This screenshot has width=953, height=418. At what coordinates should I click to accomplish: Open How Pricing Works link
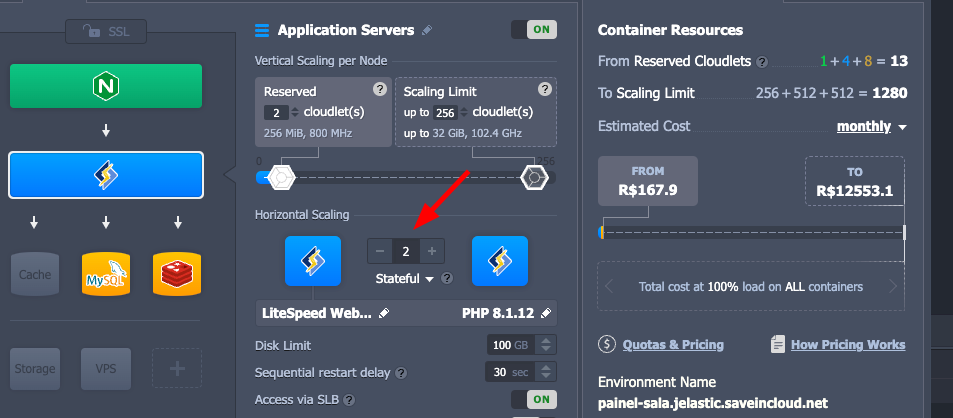(x=847, y=345)
